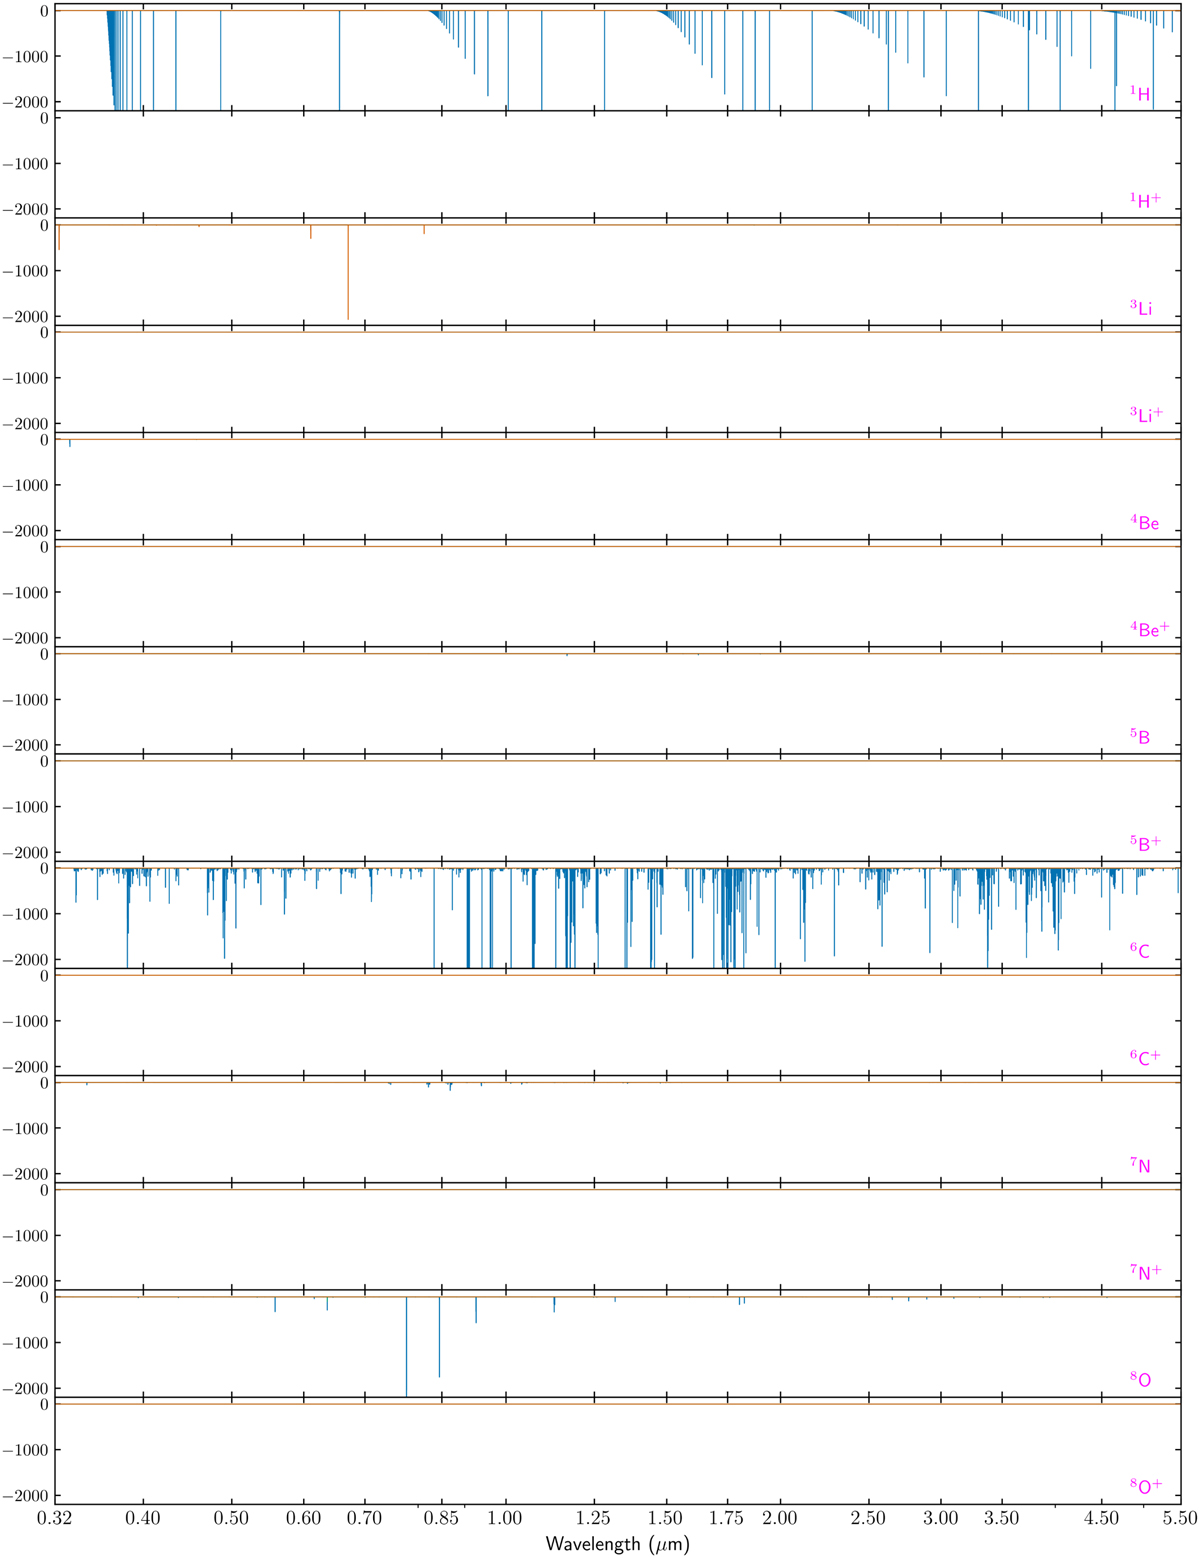
Task: Click the ¹H species label
Action: coord(1140,94)
